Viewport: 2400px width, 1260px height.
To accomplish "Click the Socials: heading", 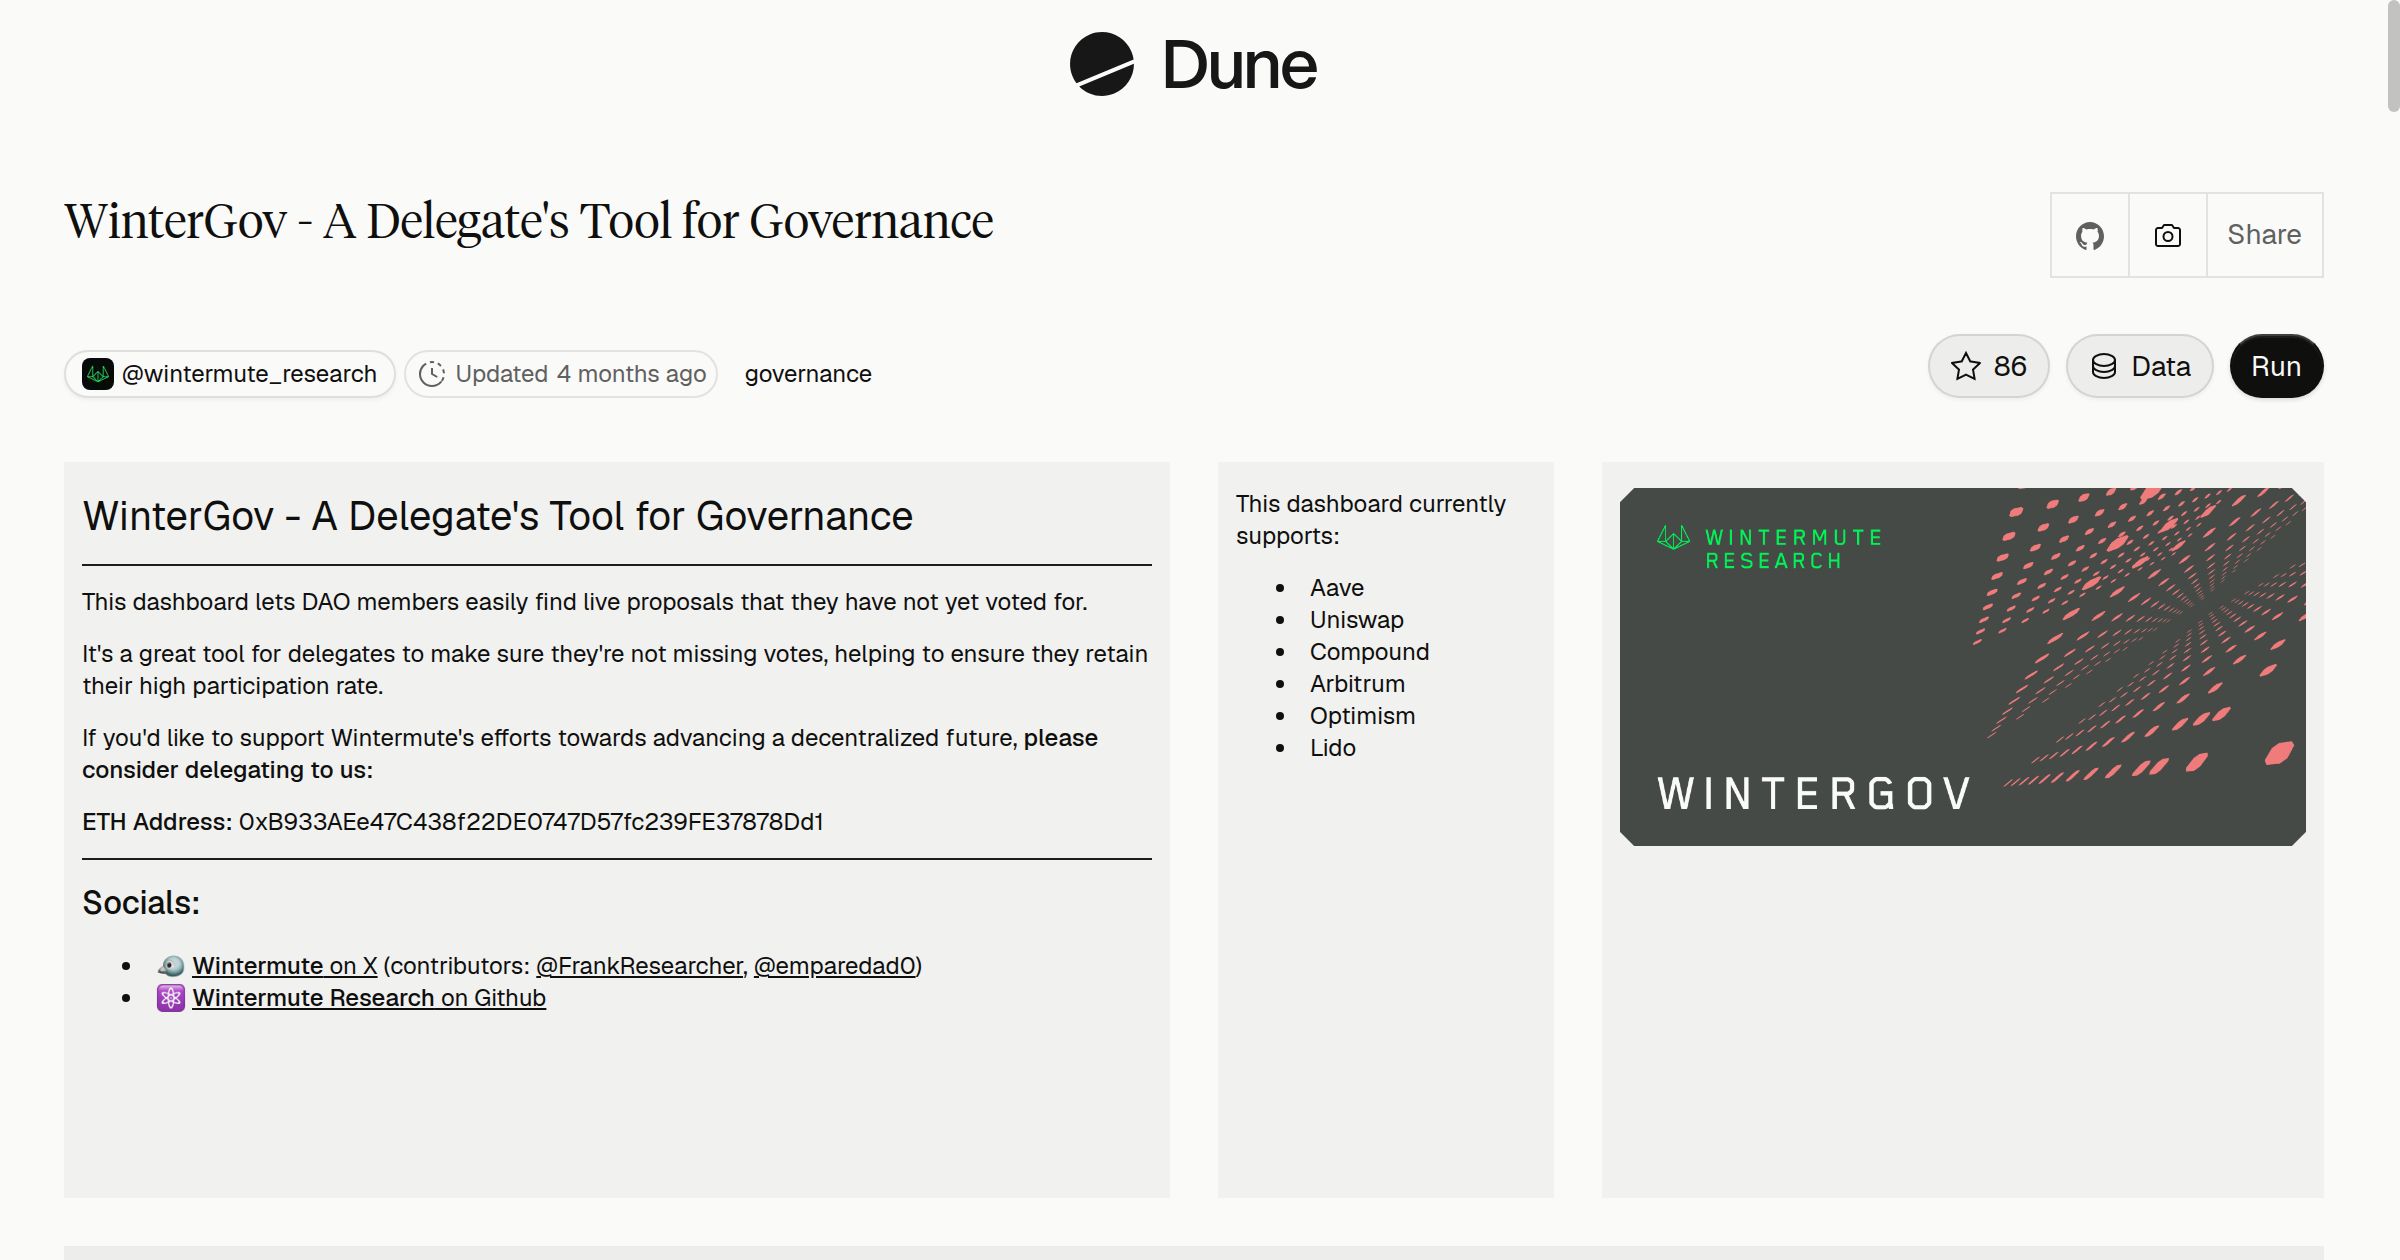I will (x=141, y=903).
